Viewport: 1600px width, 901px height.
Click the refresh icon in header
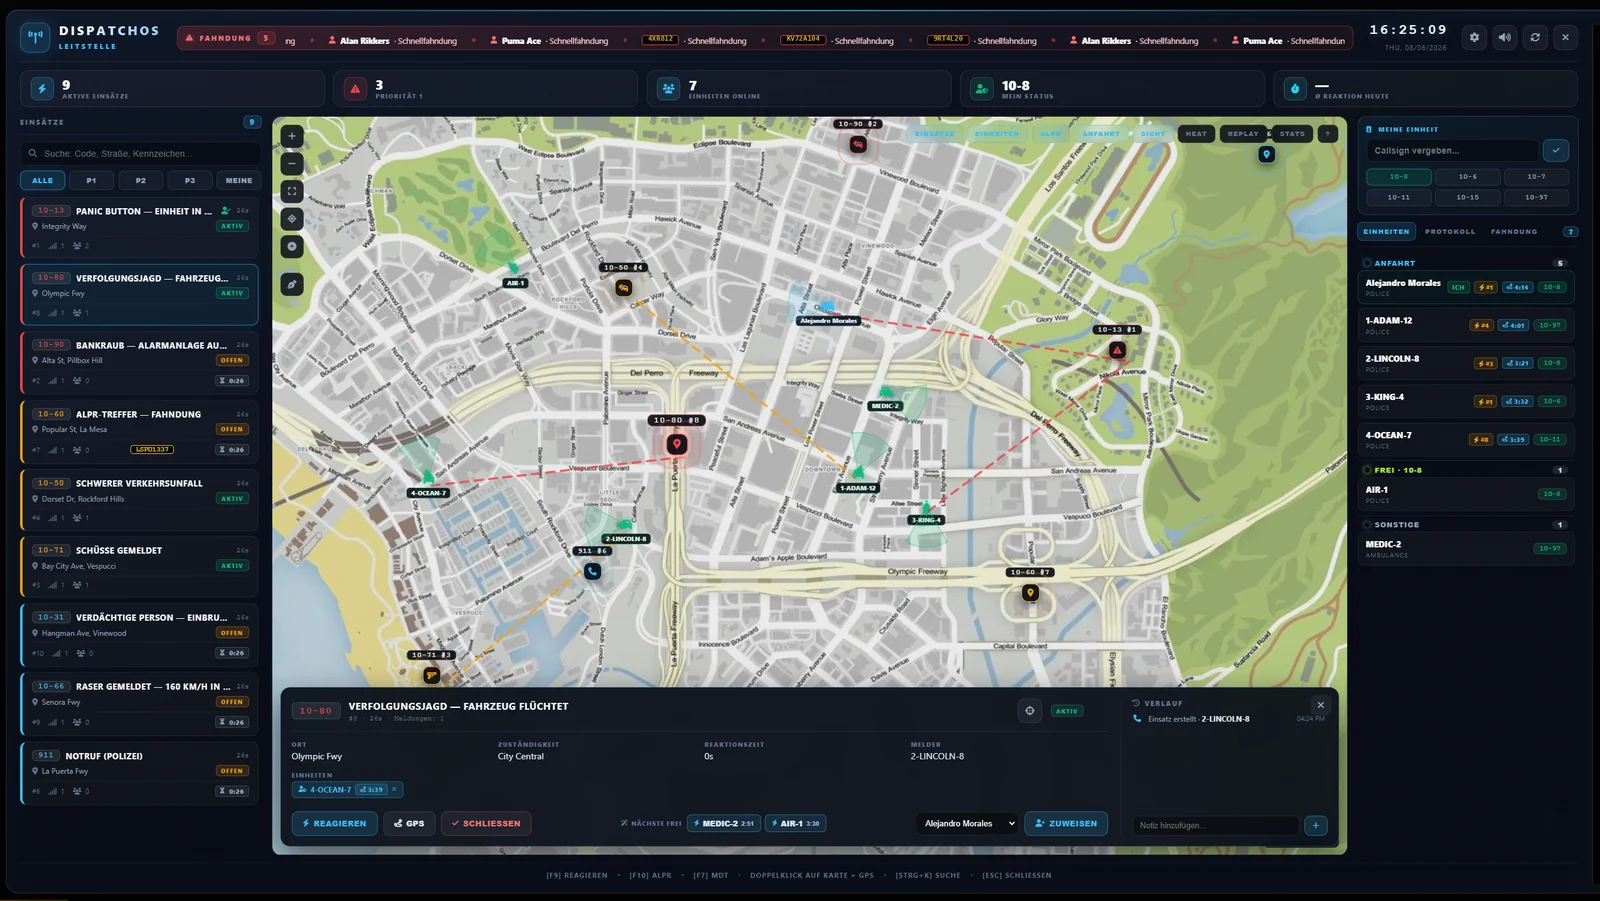pos(1535,37)
